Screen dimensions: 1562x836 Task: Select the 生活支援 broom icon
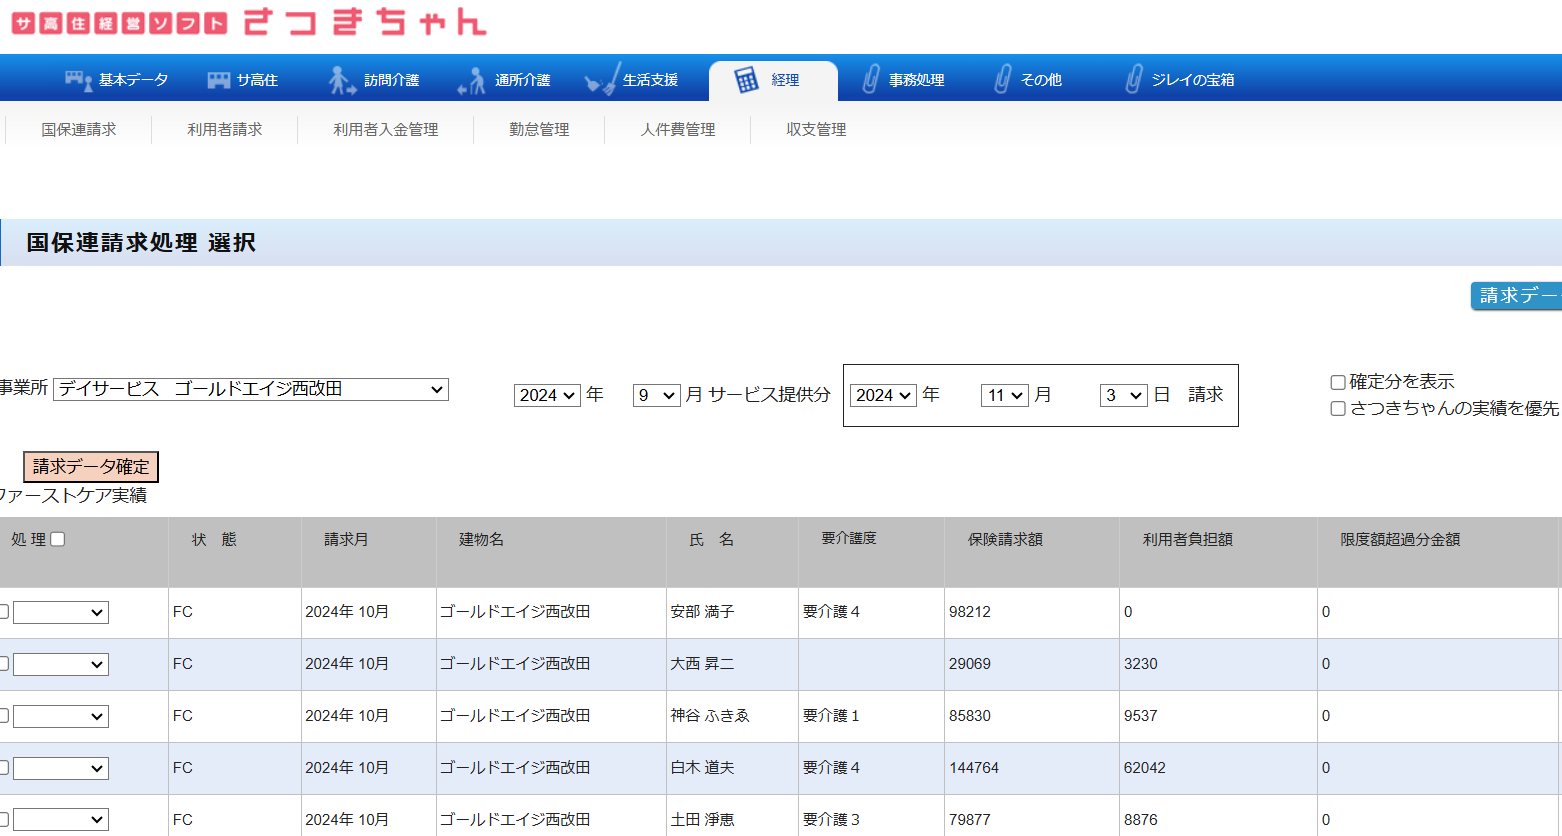602,80
